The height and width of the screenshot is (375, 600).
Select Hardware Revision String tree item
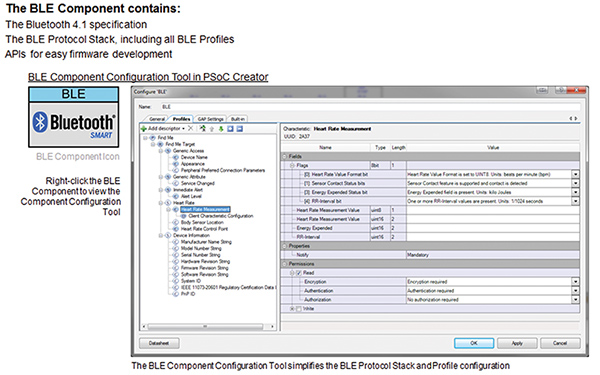[205, 261]
